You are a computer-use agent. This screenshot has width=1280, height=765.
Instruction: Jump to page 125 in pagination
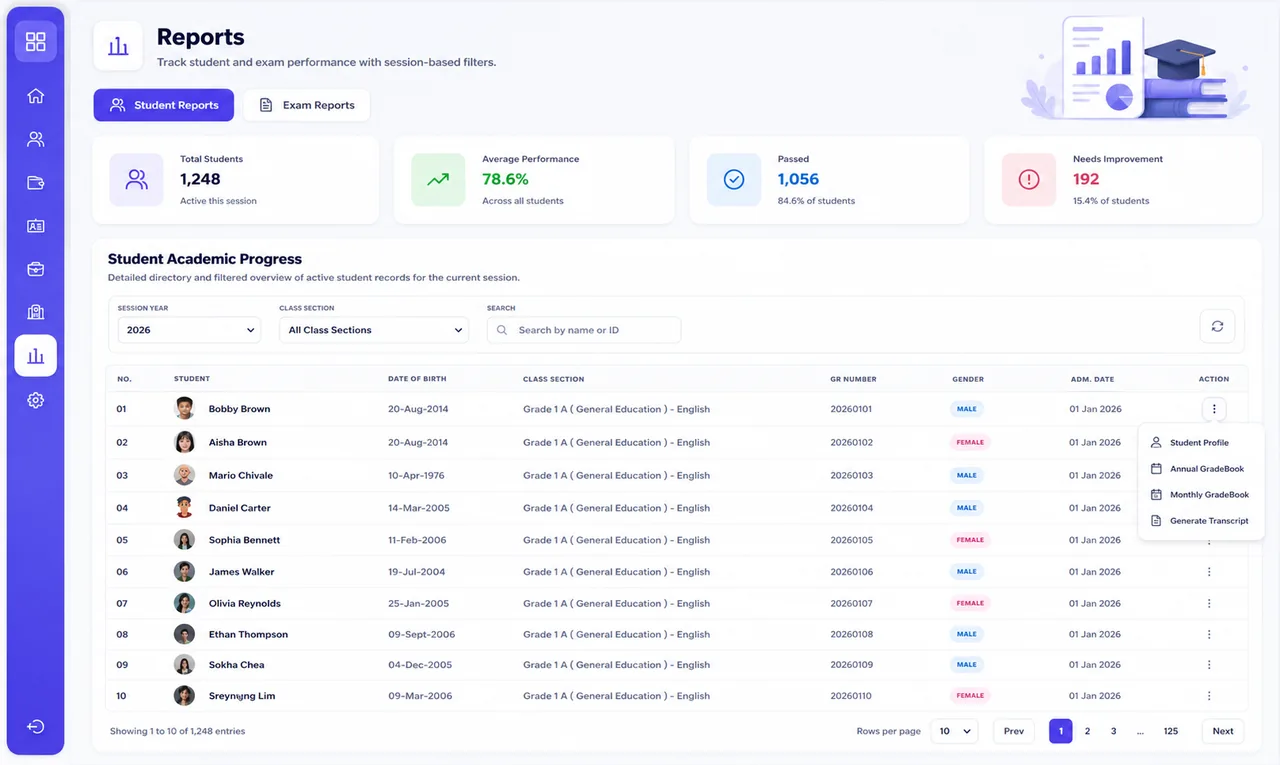pos(1171,731)
